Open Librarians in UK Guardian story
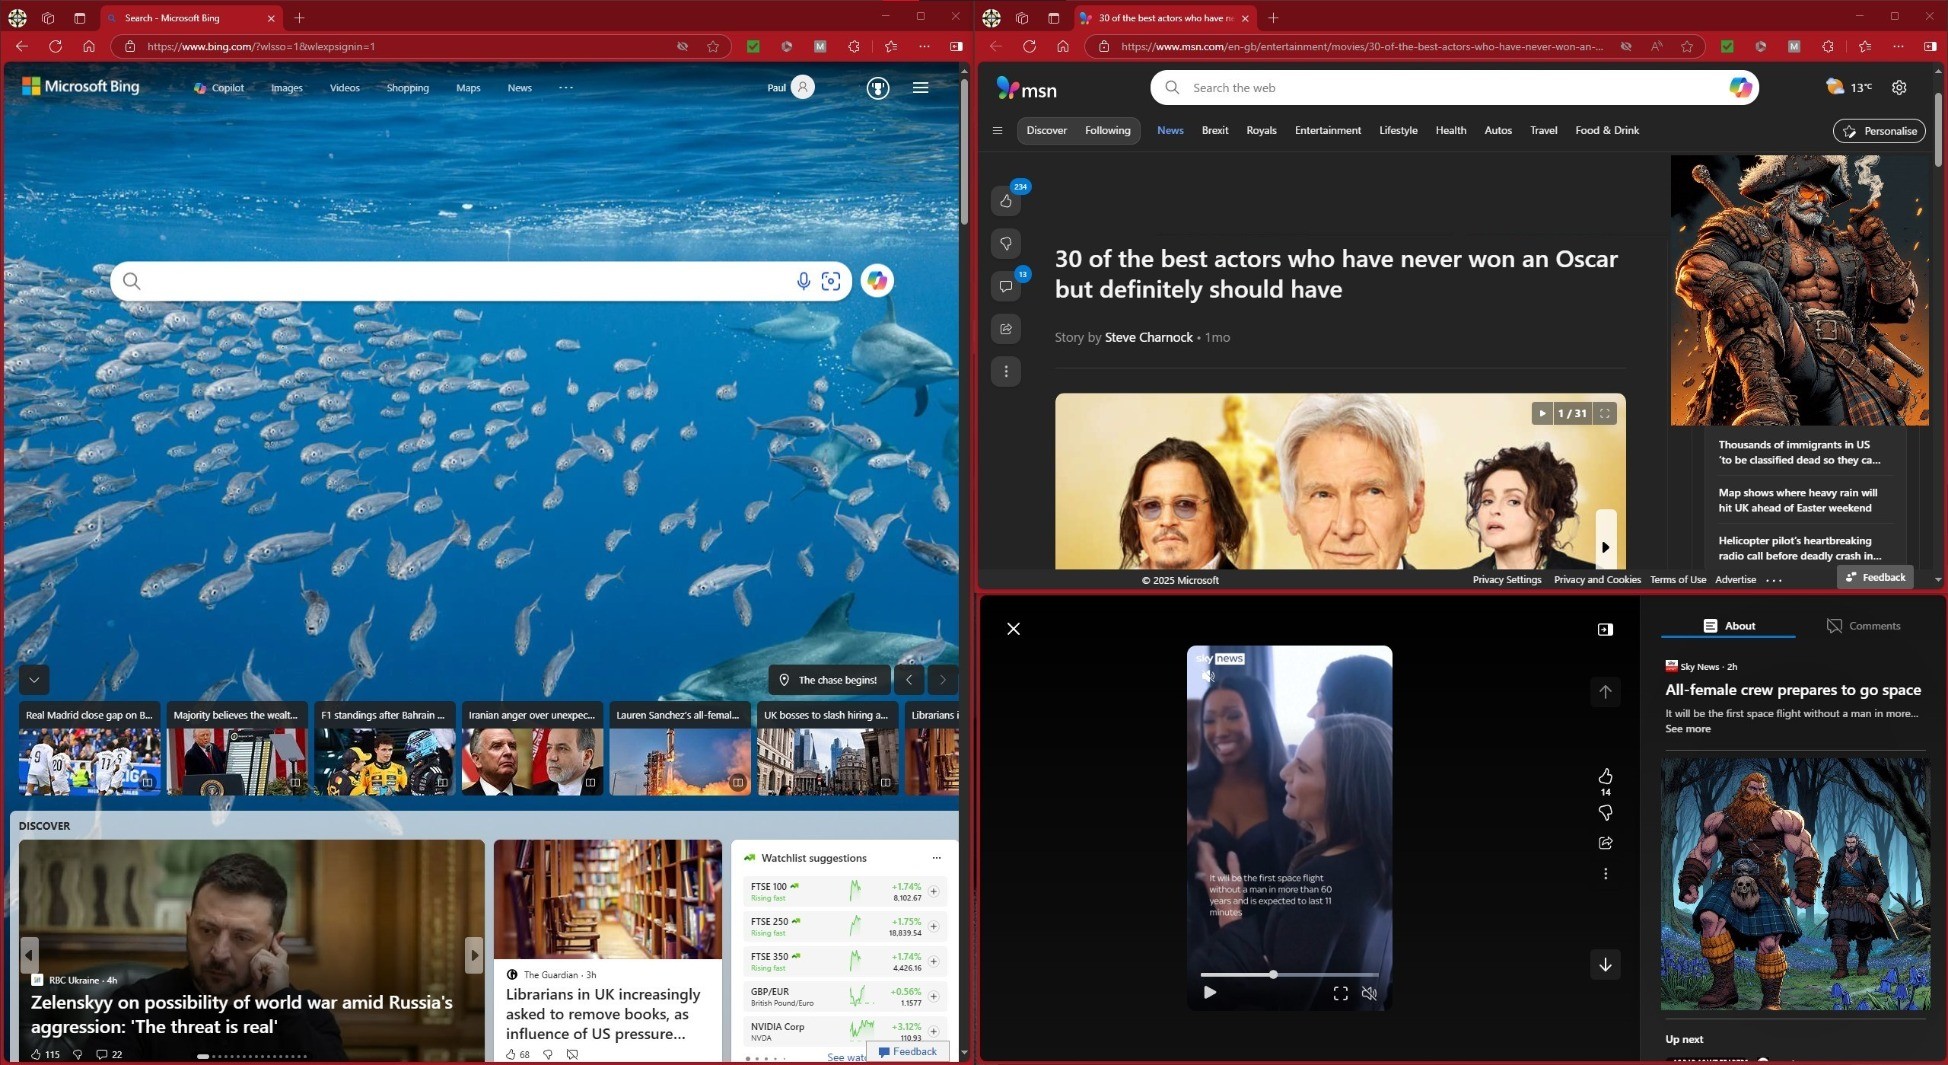The height and width of the screenshot is (1065, 1948). 603,1014
